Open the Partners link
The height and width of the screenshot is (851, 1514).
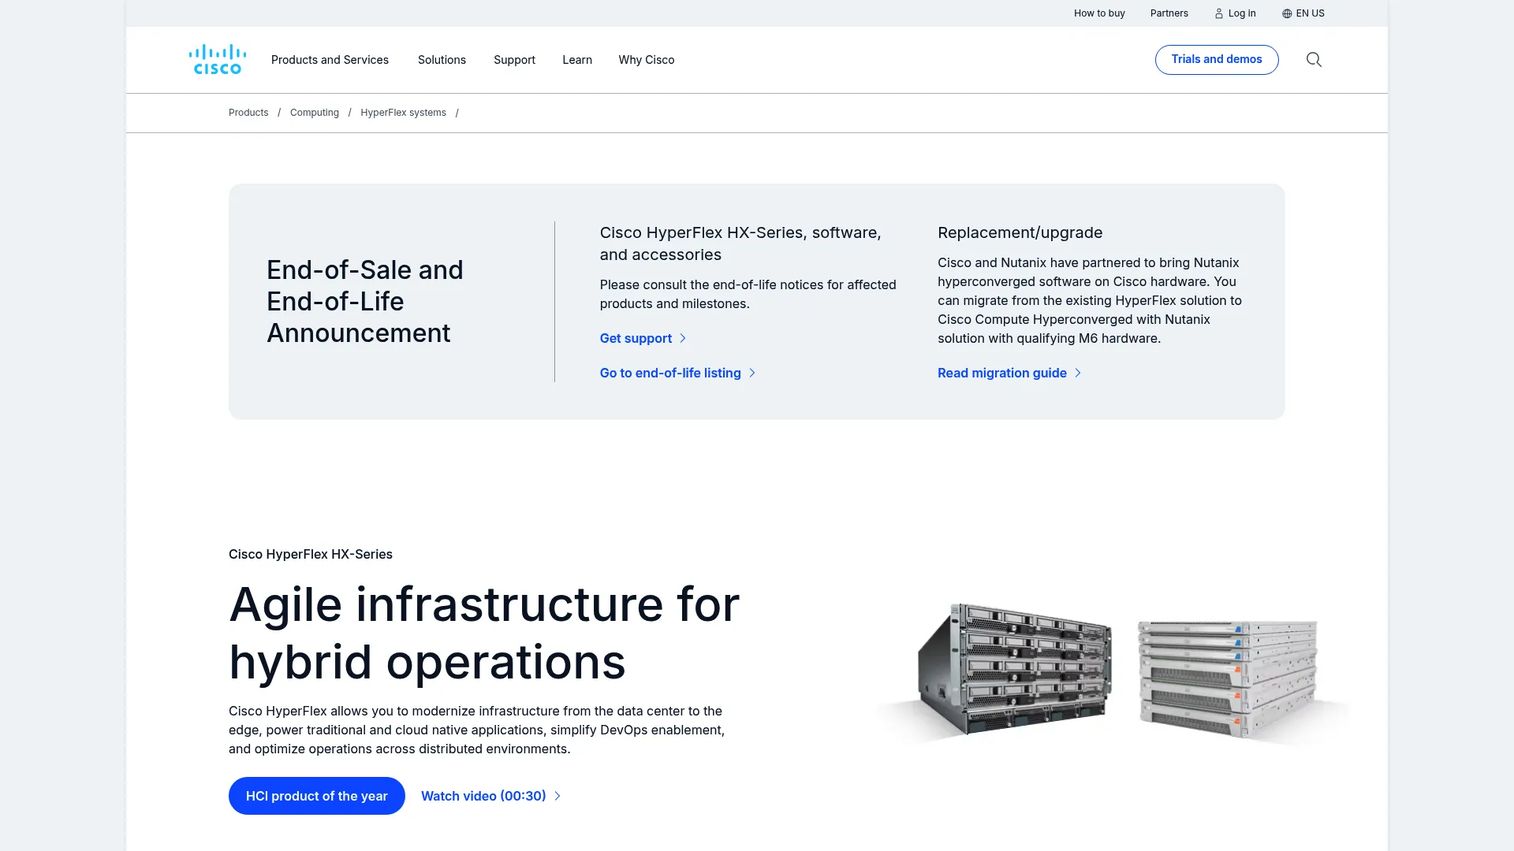pyautogui.click(x=1169, y=14)
